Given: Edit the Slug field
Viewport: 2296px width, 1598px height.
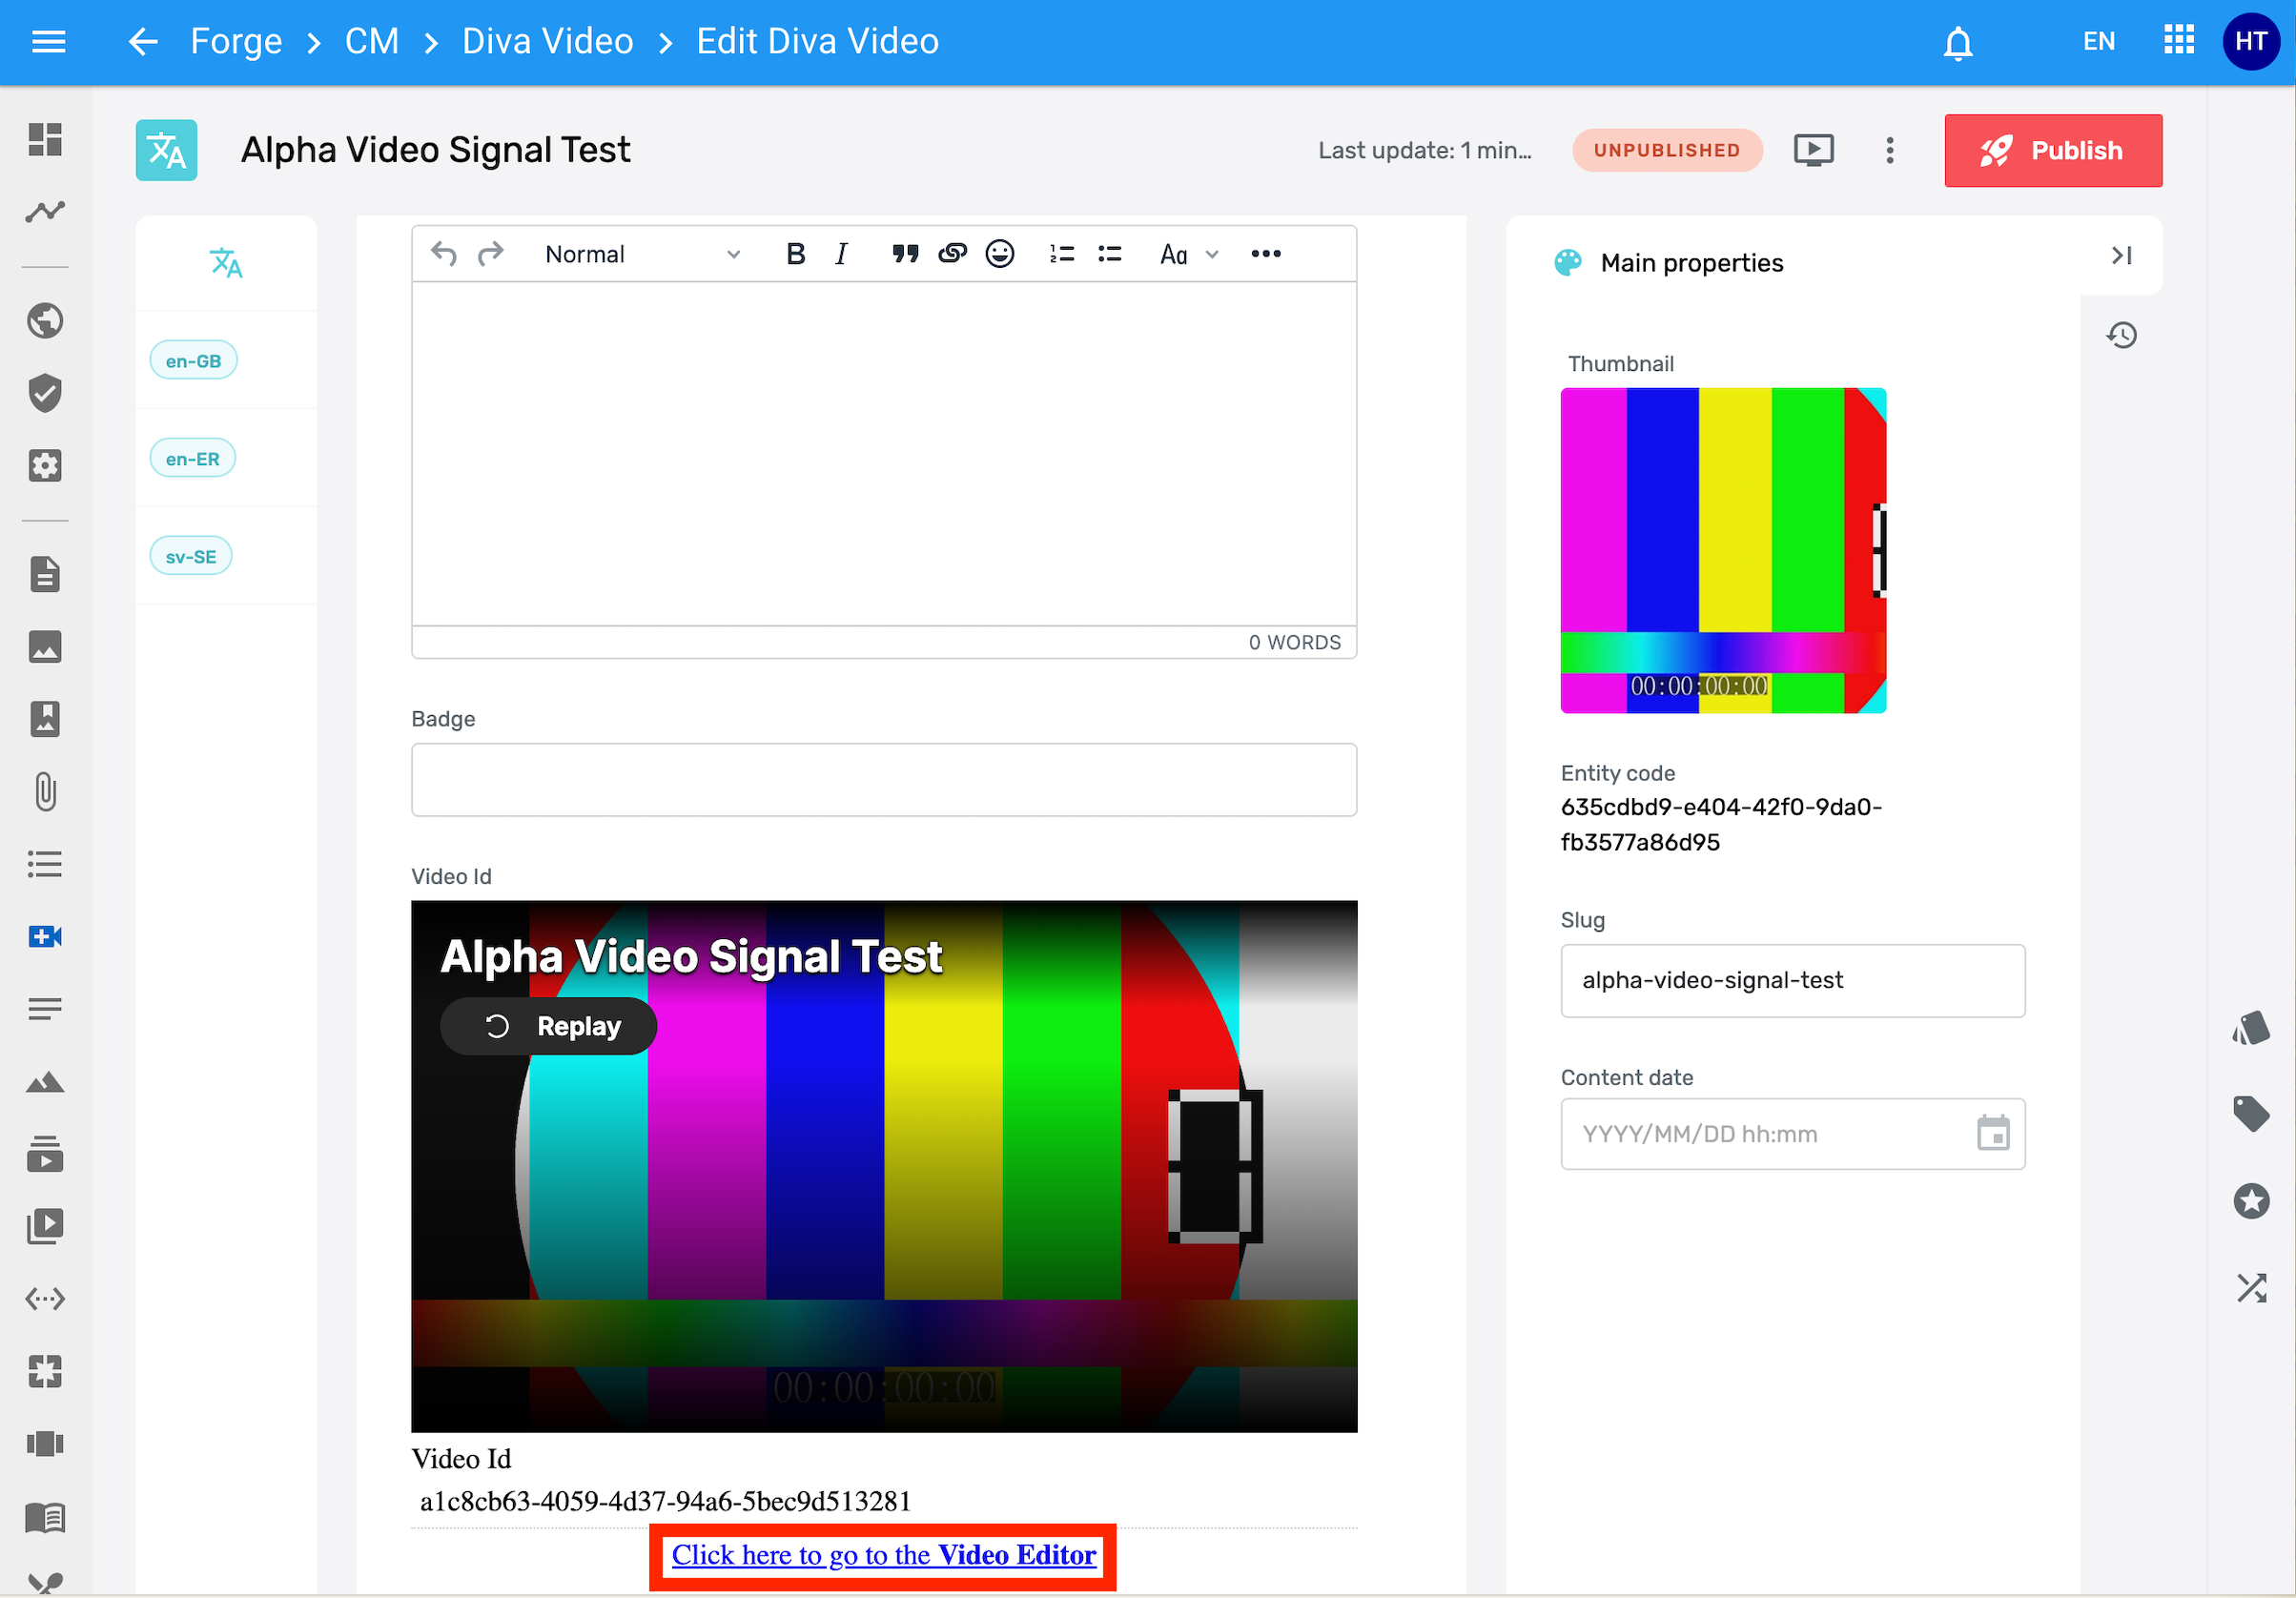Looking at the screenshot, I should click(1792, 980).
